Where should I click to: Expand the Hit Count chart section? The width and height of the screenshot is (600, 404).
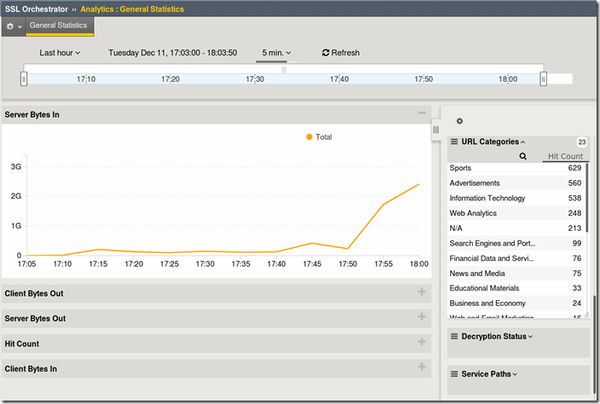point(422,343)
